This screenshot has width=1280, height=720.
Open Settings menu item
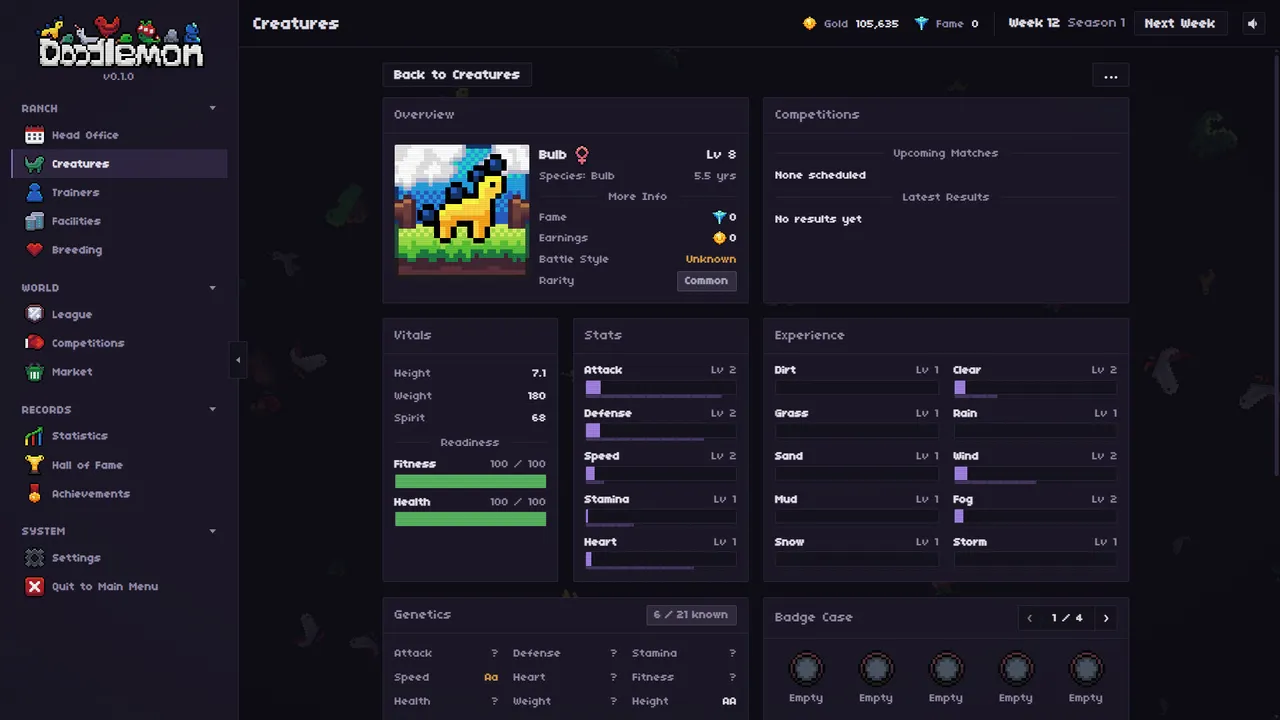click(120, 558)
